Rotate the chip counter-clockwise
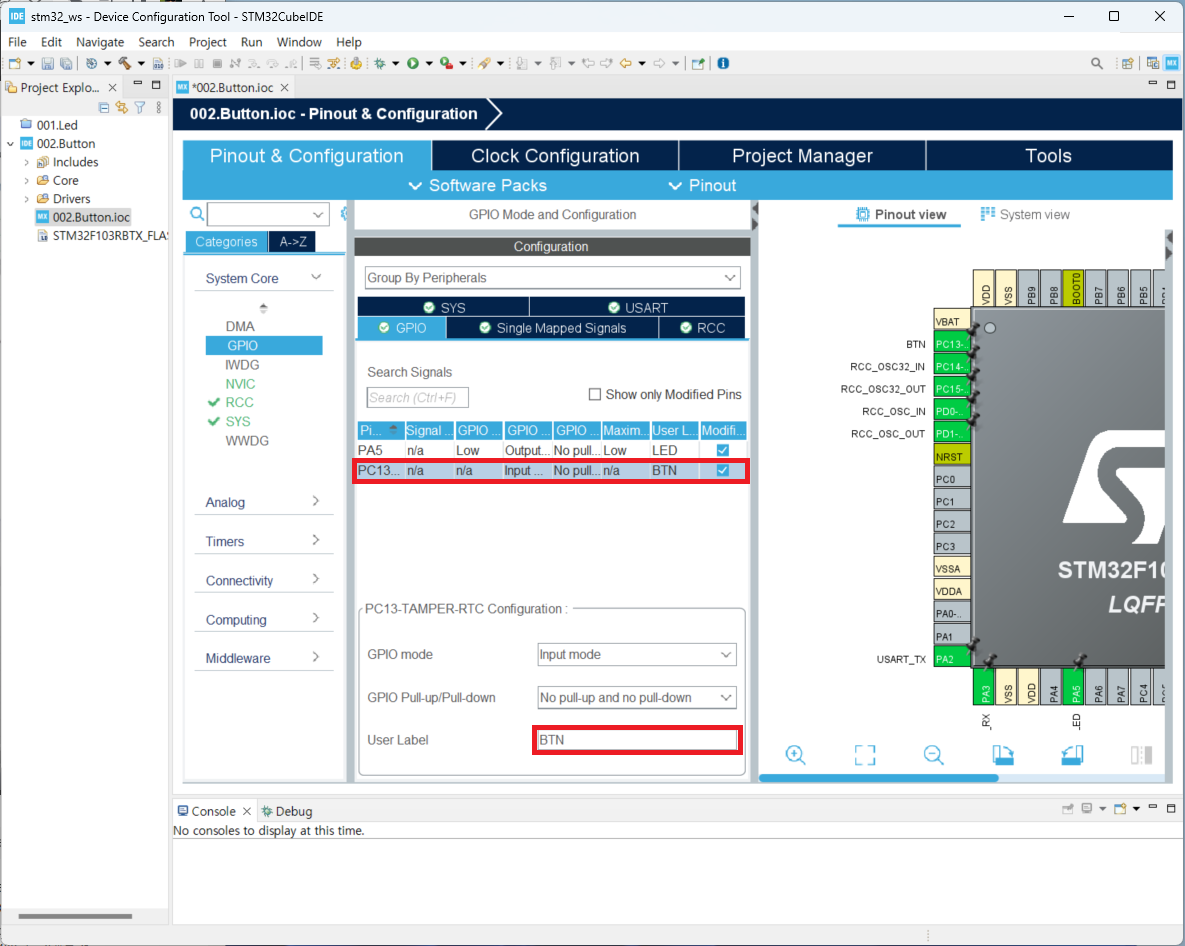The width and height of the screenshot is (1185, 946). pos(1072,754)
